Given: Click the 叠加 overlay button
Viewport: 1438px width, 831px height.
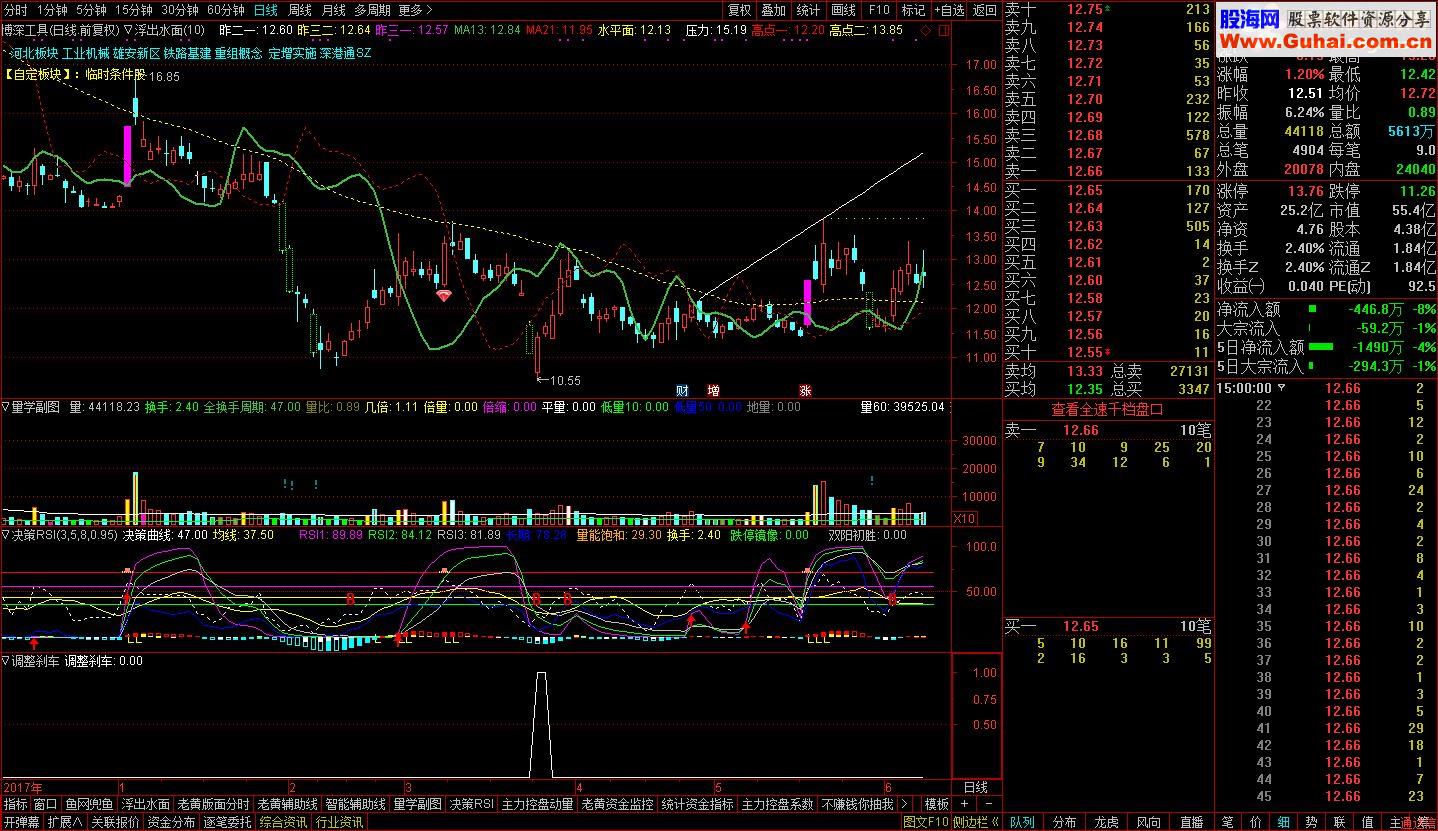Looking at the screenshot, I should (x=773, y=10).
